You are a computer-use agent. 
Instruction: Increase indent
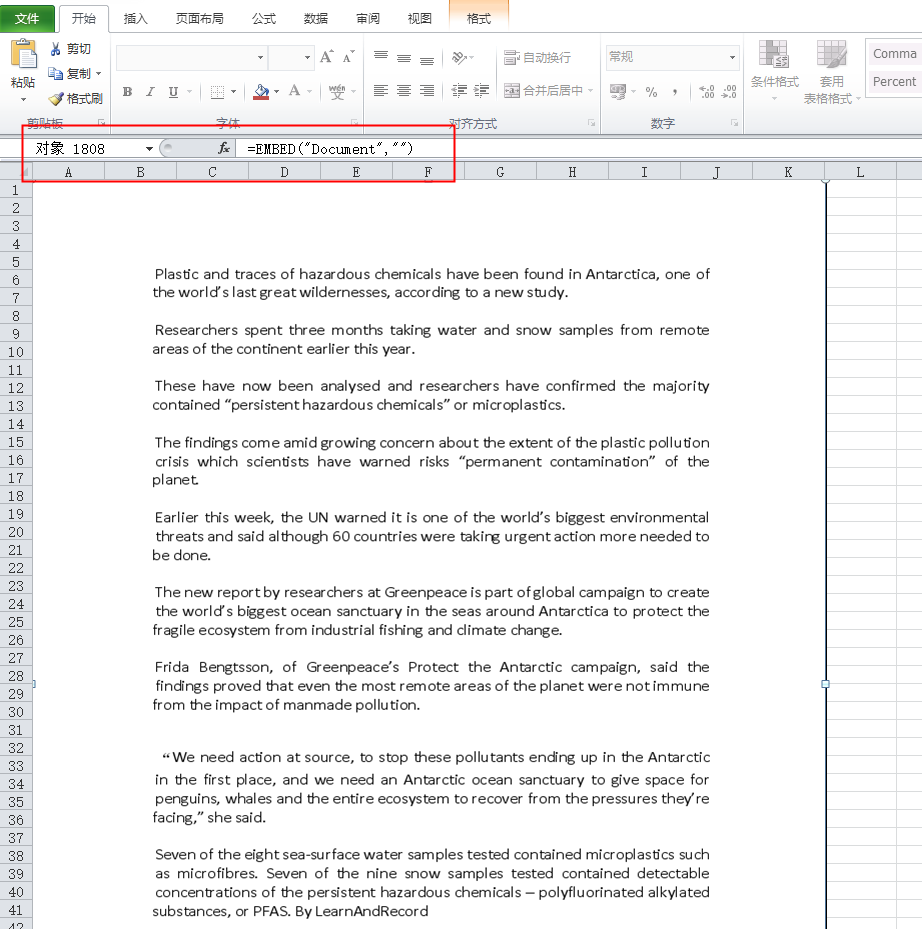click(x=481, y=90)
